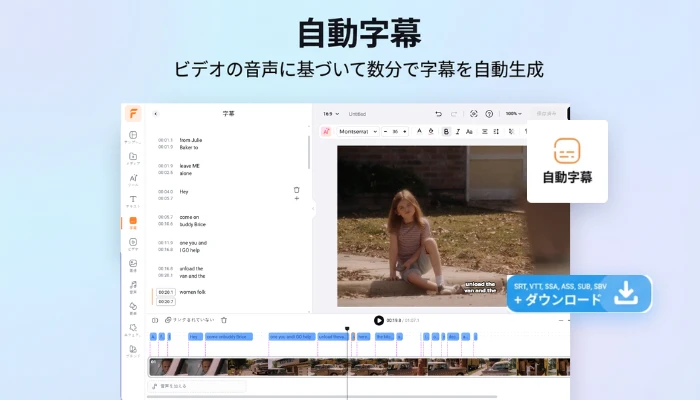This screenshot has height=400, width=700.
Task: Go back from the subtitle panel
Action: pos(155,114)
